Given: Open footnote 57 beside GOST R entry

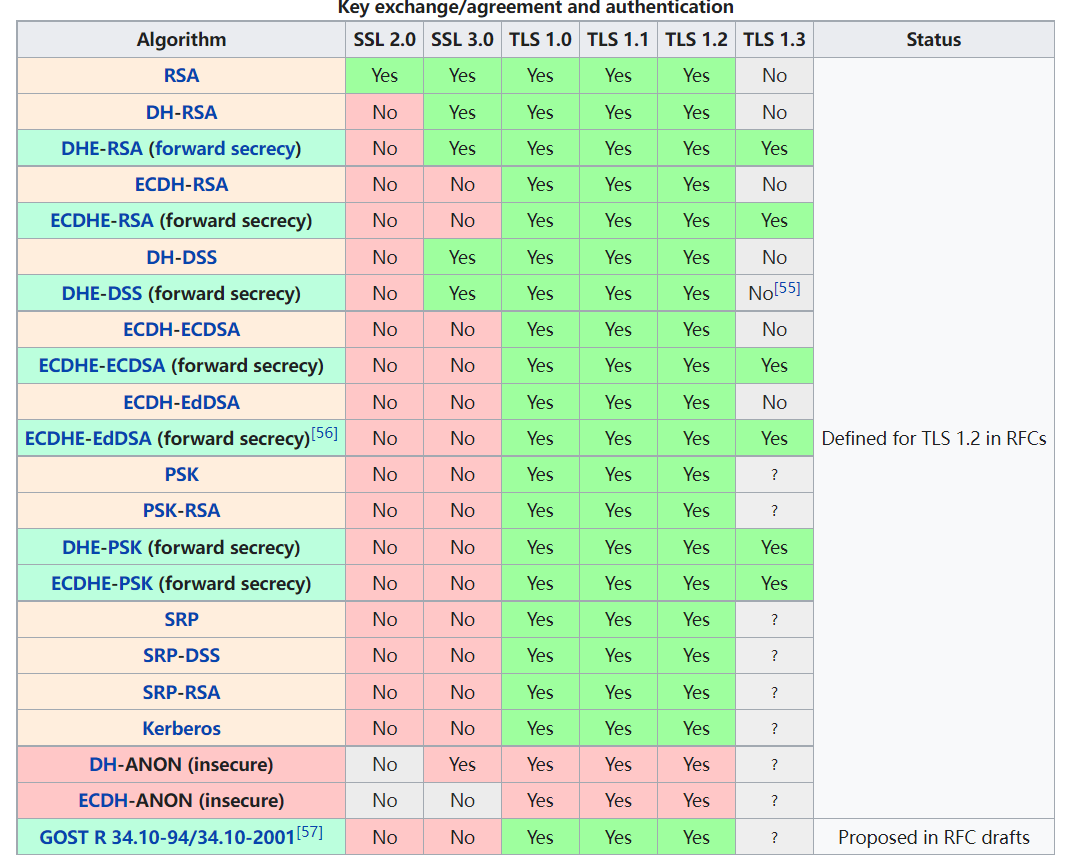Looking at the screenshot, I should click(309, 832).
